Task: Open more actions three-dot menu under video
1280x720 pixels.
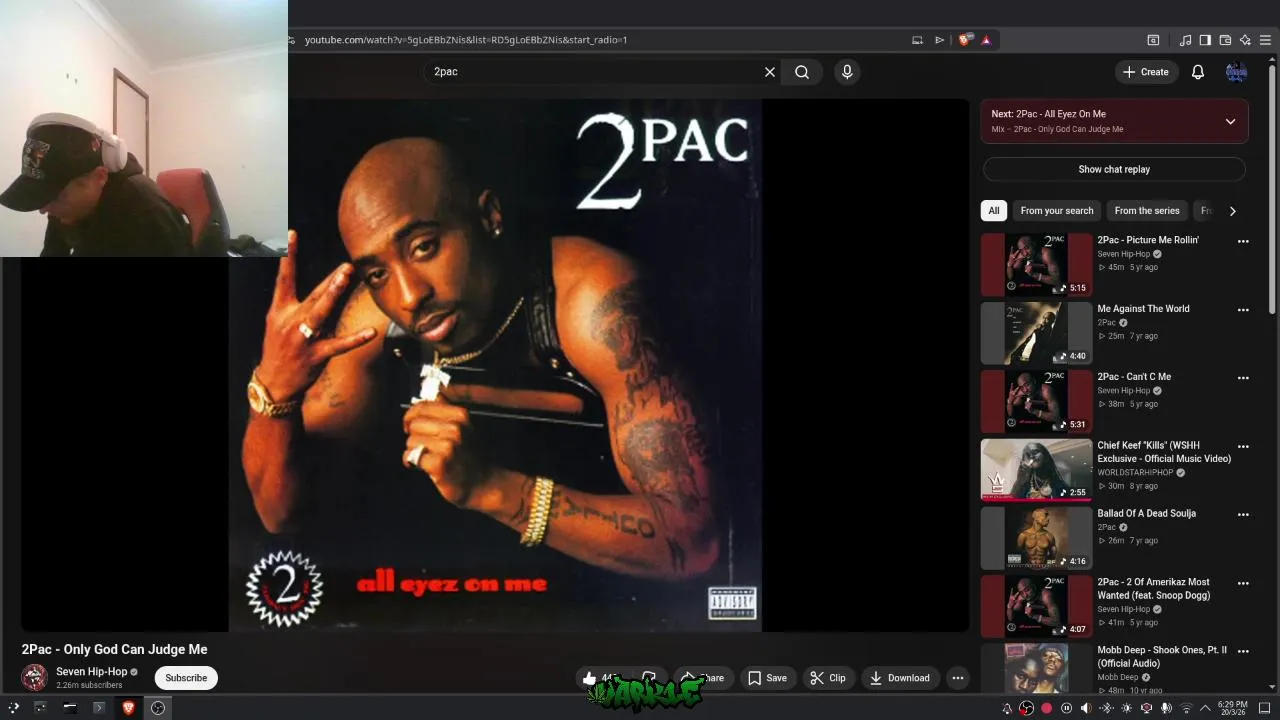Action: tap(958, 678)
